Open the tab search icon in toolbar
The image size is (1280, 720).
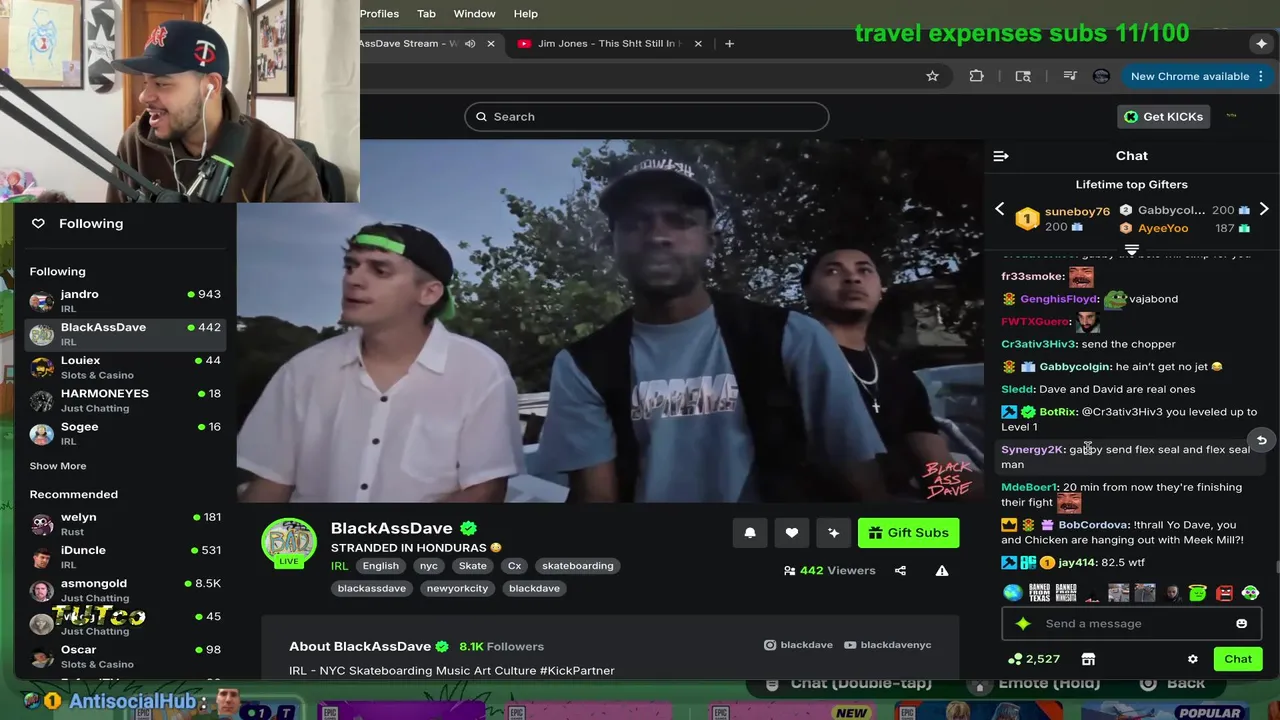1023,76
